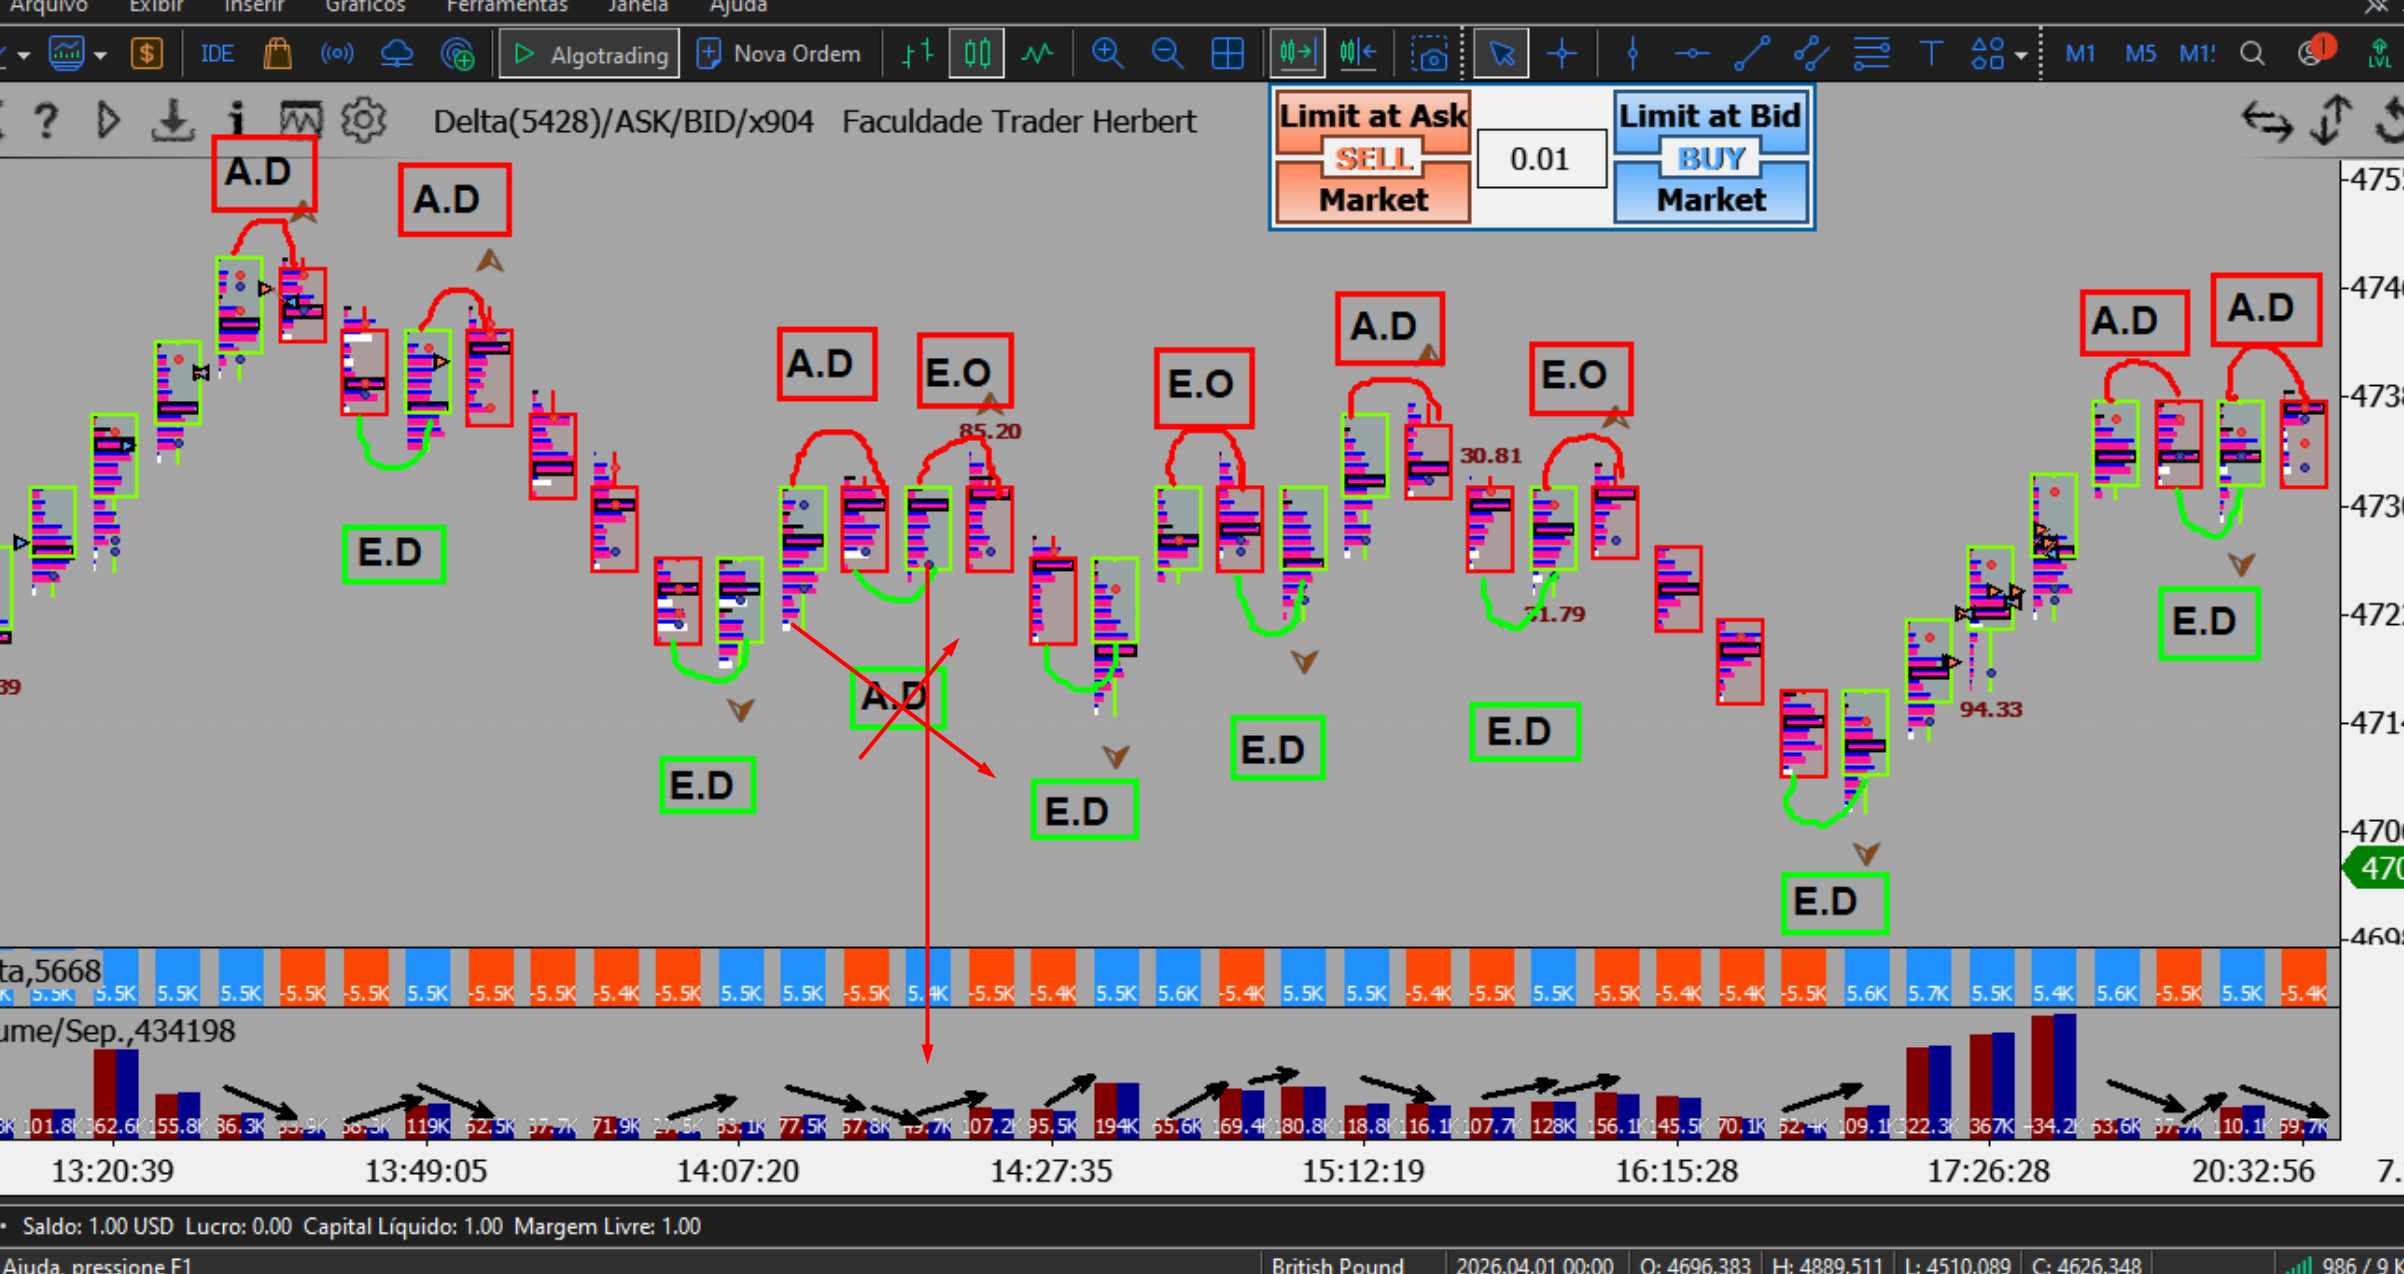
Task: Open the indicator settings gear icon
Action: click(363, 121)
